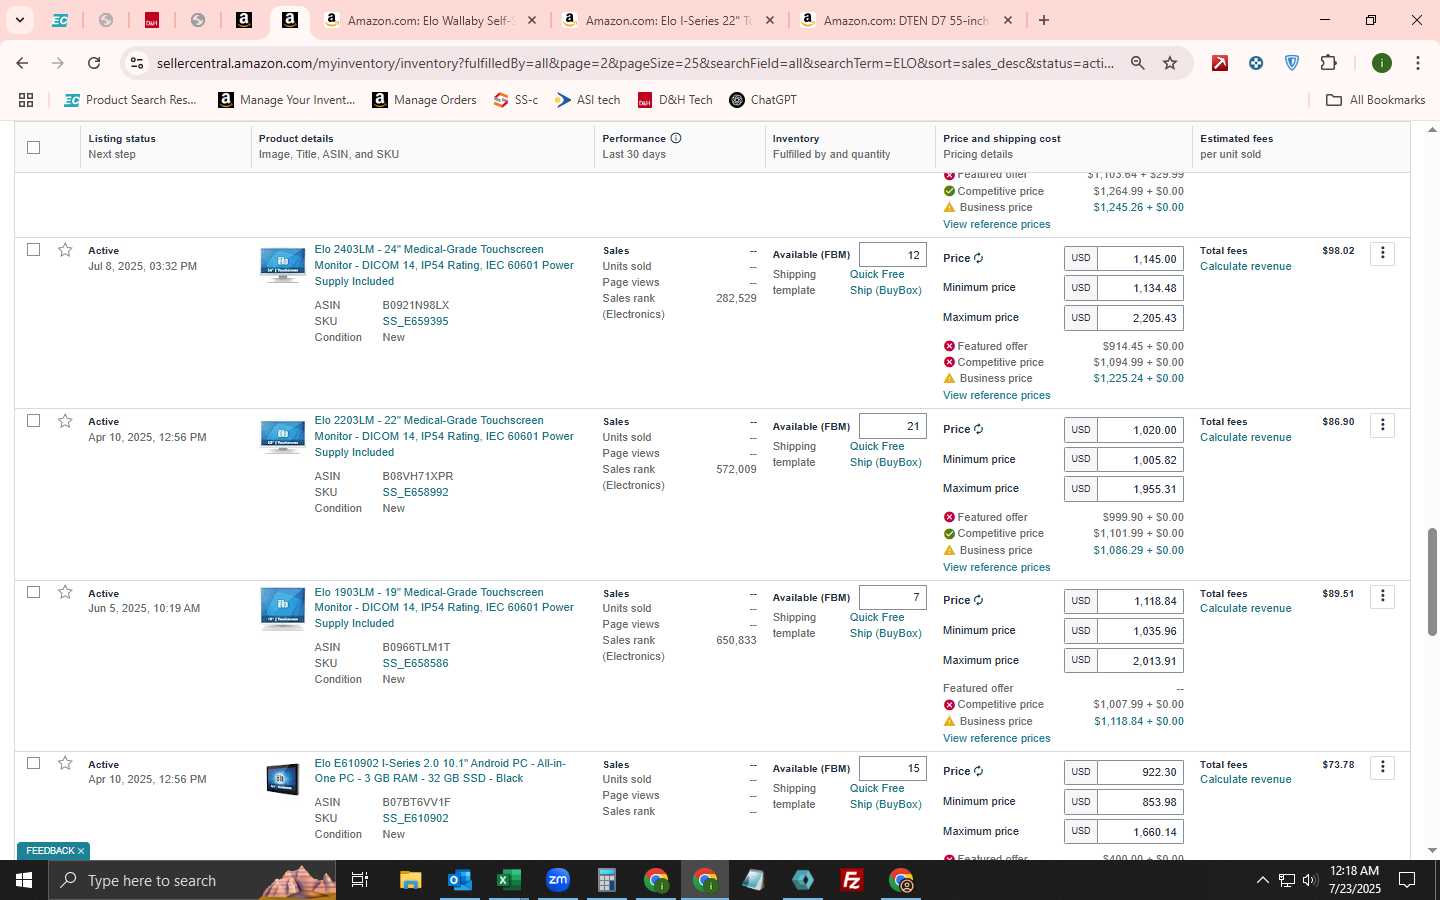The image size is (1440, 900).
Task: Open Zoom from the taskbar
Action: 557,880
